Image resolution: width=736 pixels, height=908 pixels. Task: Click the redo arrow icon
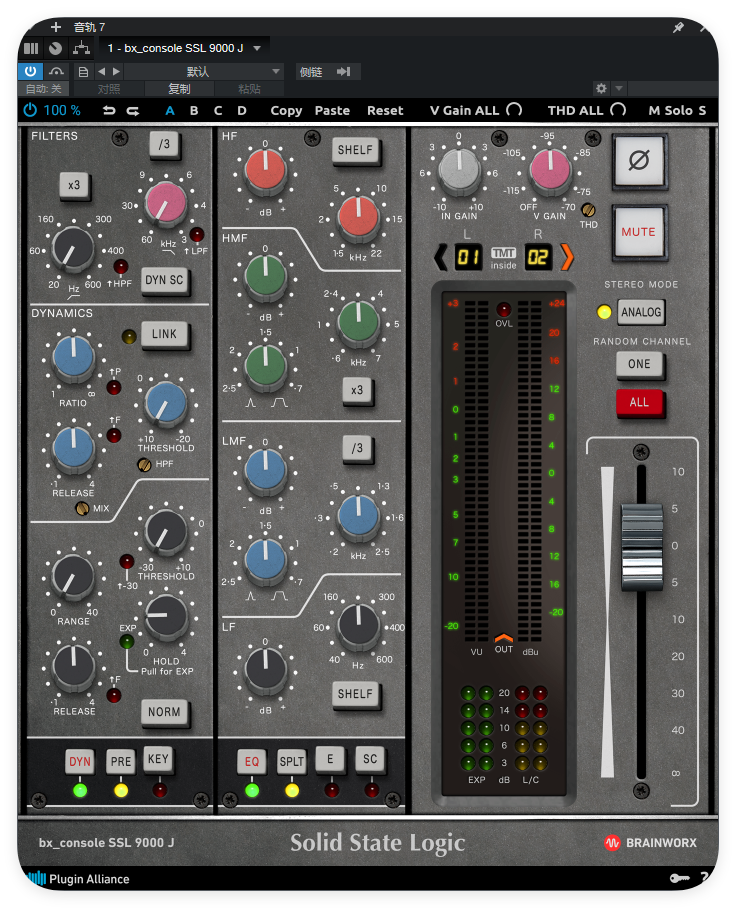coord(133,110)
